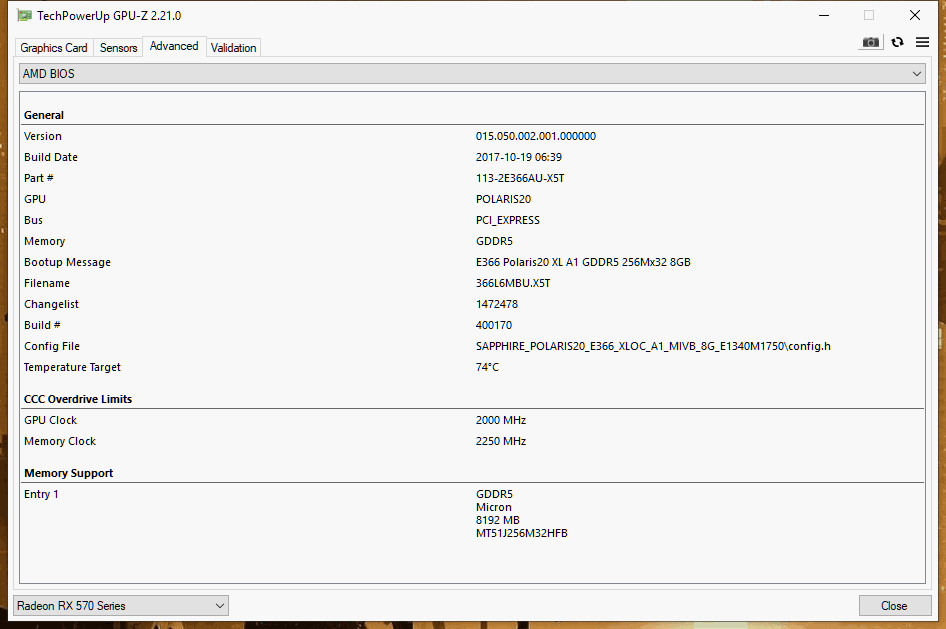Open the Radeon RX 570 Series dropdown
This screenshot has height=629, width=946.
[121, 605]
